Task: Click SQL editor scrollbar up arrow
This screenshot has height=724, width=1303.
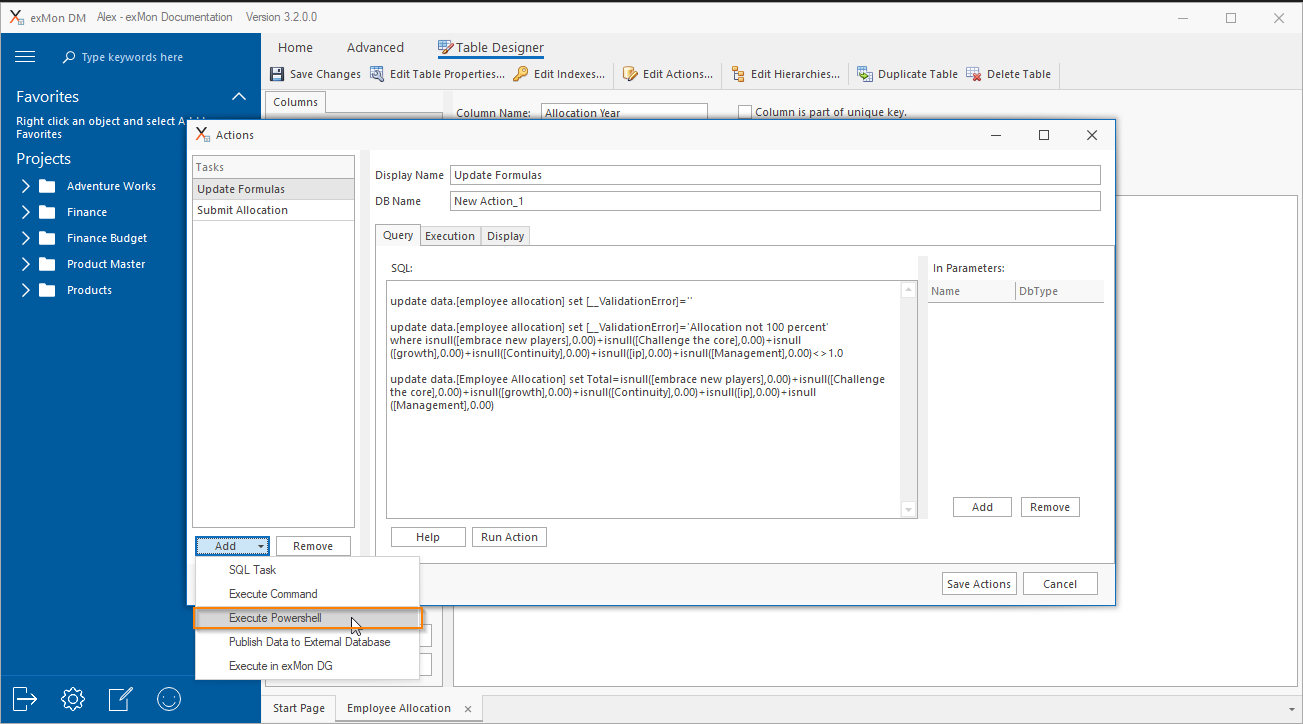Action: [909, 290]
